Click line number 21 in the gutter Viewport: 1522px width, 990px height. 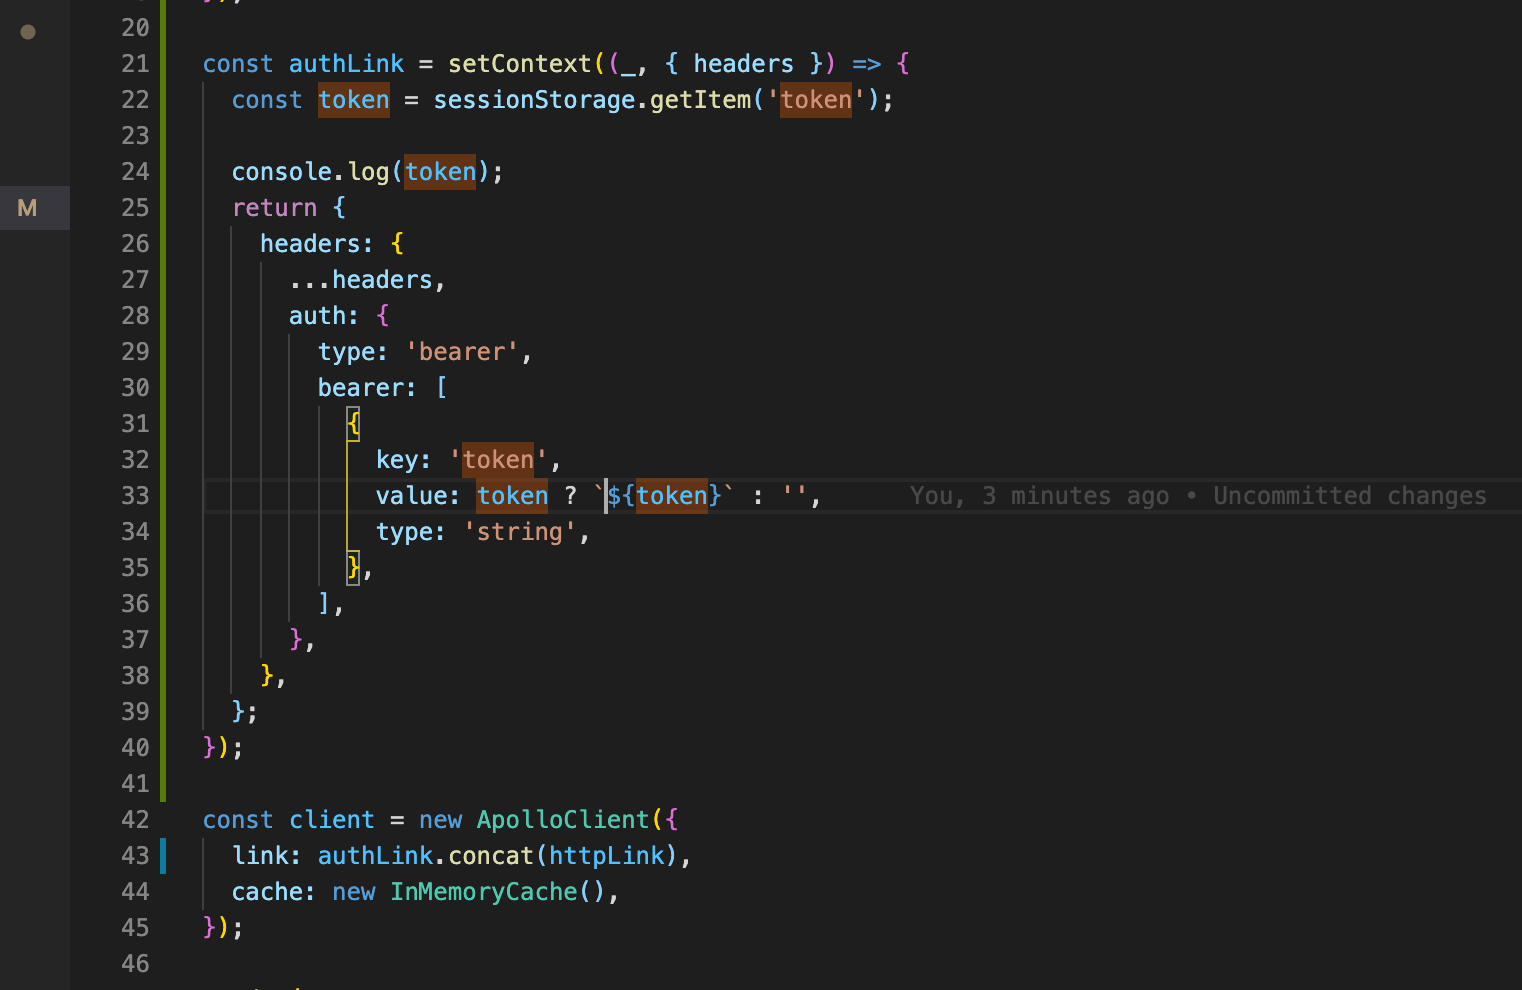pos(135,64)
